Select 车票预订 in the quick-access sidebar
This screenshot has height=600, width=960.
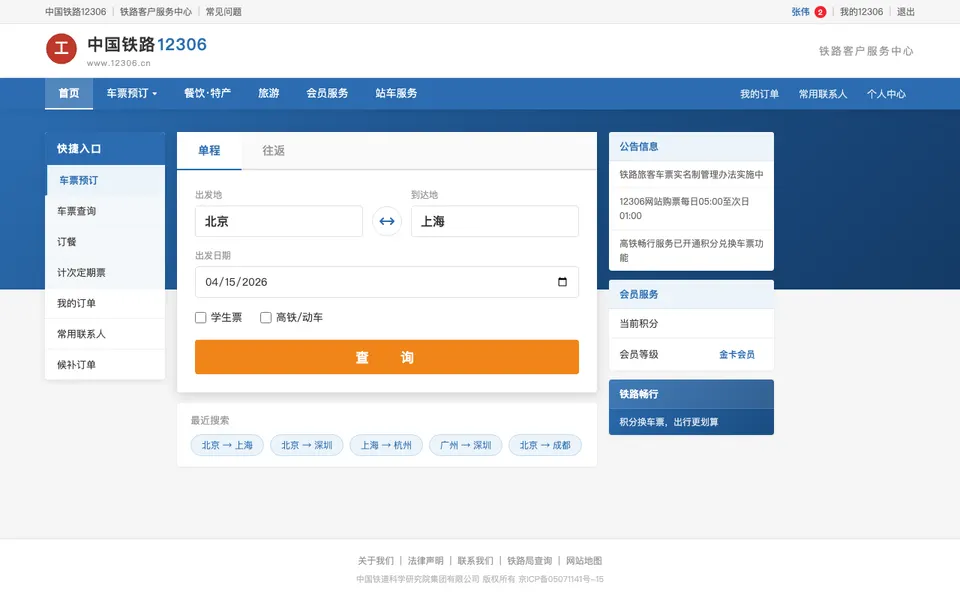point(105,180)
